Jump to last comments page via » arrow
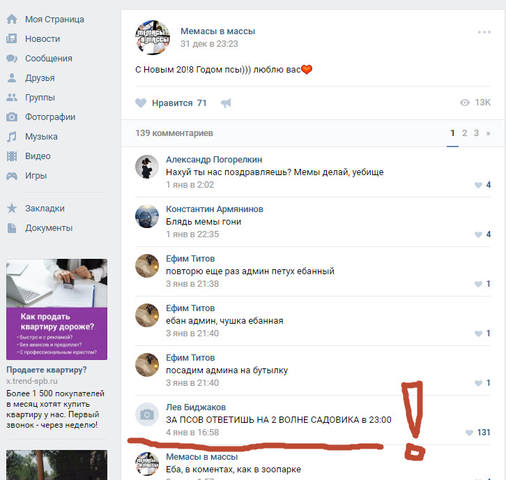The image size is (506, 480). [488, 133]
